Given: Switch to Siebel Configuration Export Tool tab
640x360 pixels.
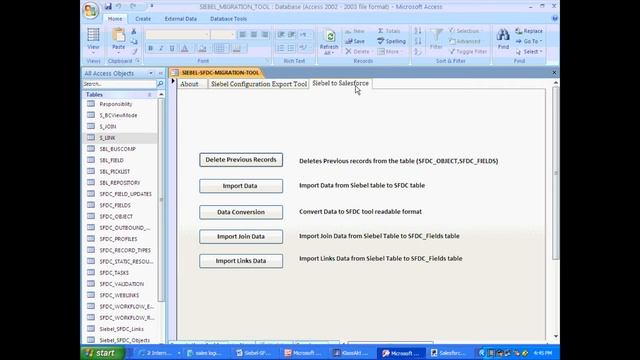Looking at the screenshot, I should [x=259, y=84].
